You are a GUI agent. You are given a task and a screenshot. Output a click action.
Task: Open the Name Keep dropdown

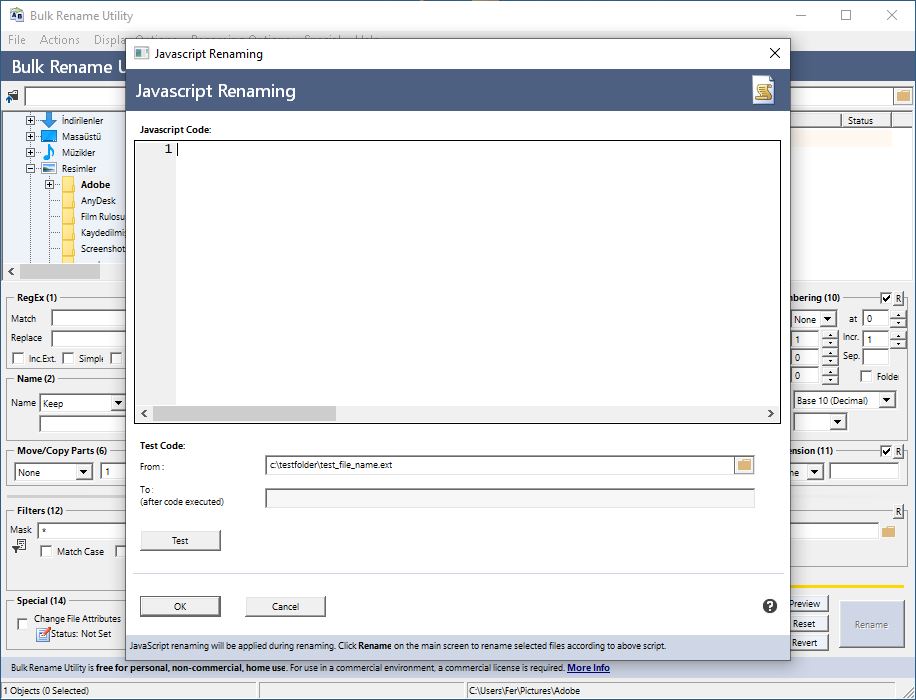pyautogui.click(x=118, y=403)
